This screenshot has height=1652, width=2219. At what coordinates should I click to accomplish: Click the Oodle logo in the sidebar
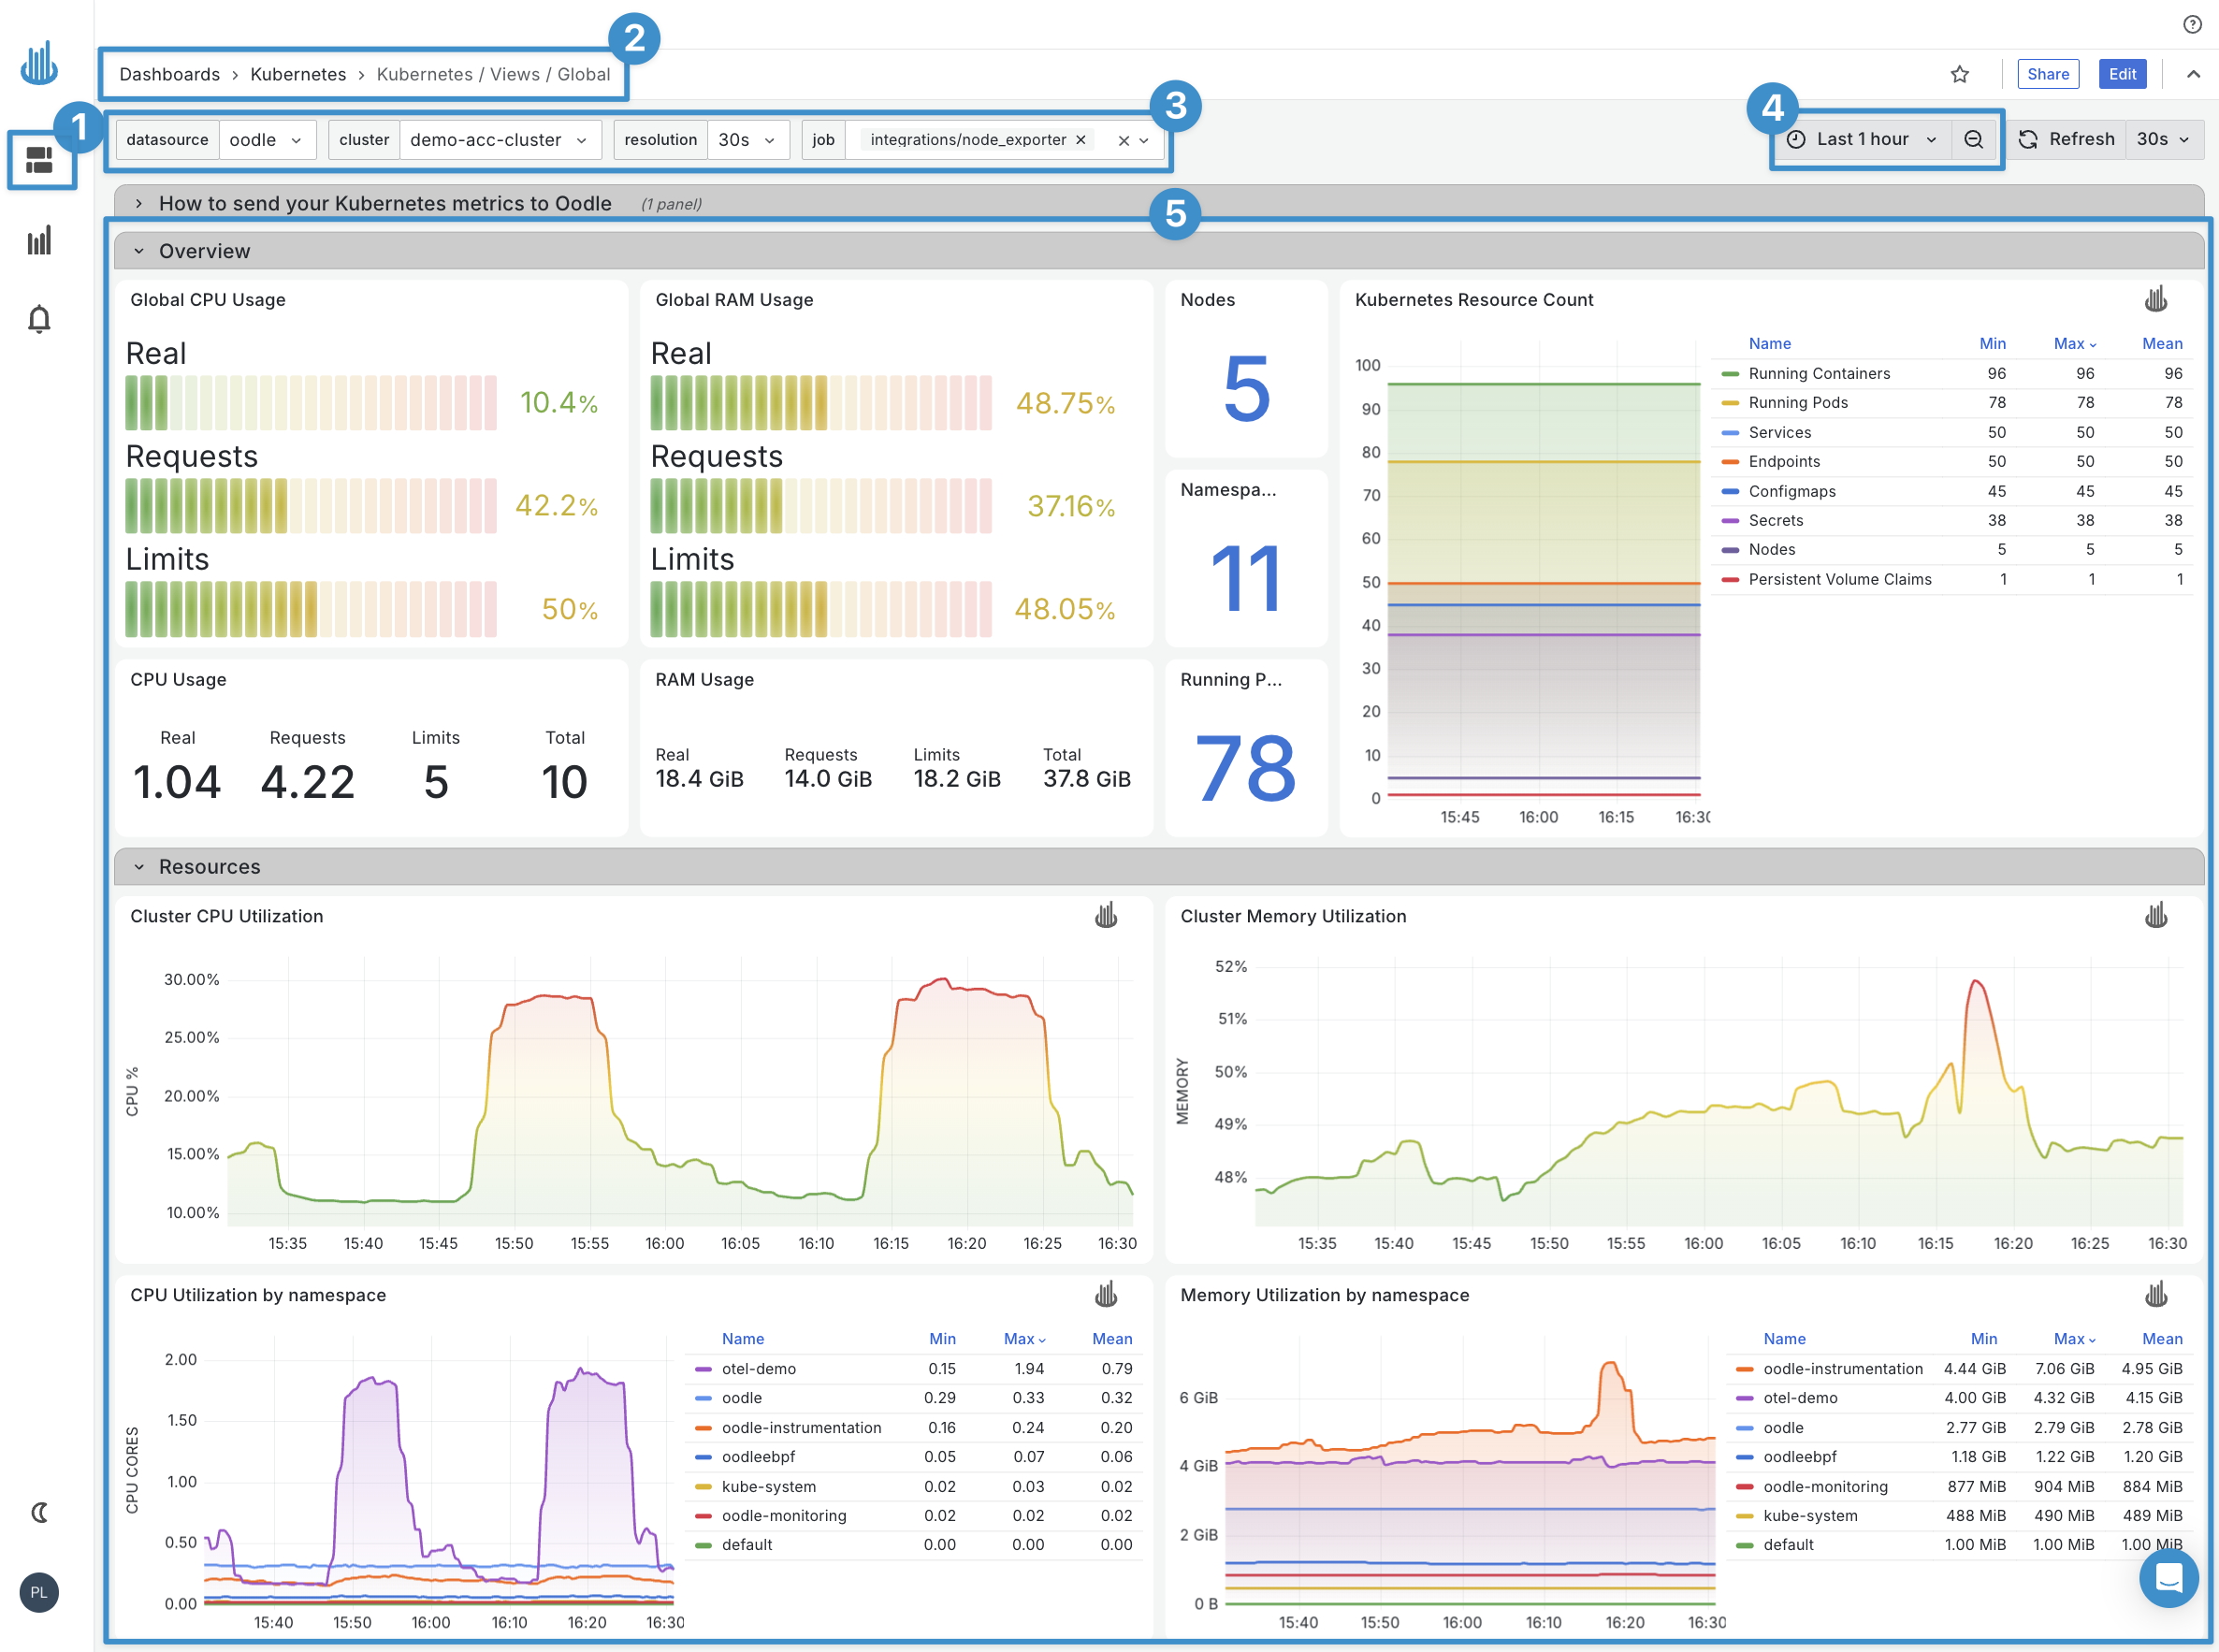(39, 64)
